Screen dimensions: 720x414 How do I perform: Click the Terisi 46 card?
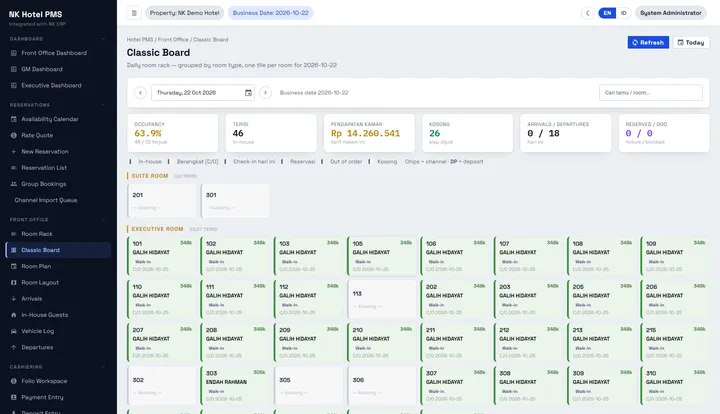tap(271, 133)
